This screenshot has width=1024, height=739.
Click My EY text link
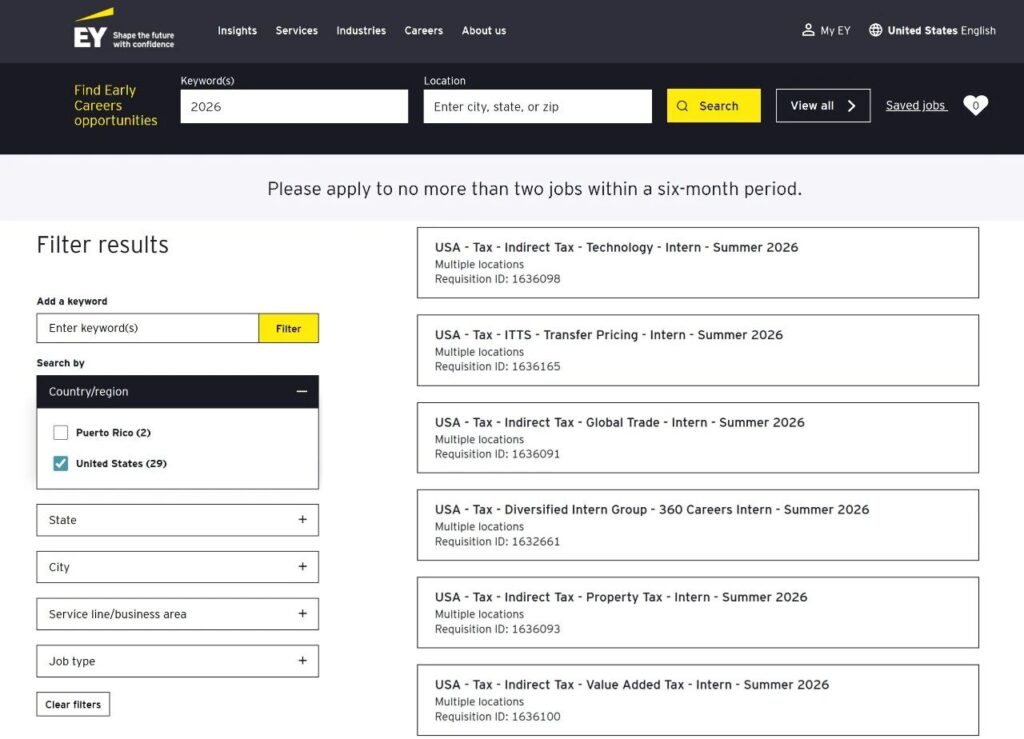point(835,31)
